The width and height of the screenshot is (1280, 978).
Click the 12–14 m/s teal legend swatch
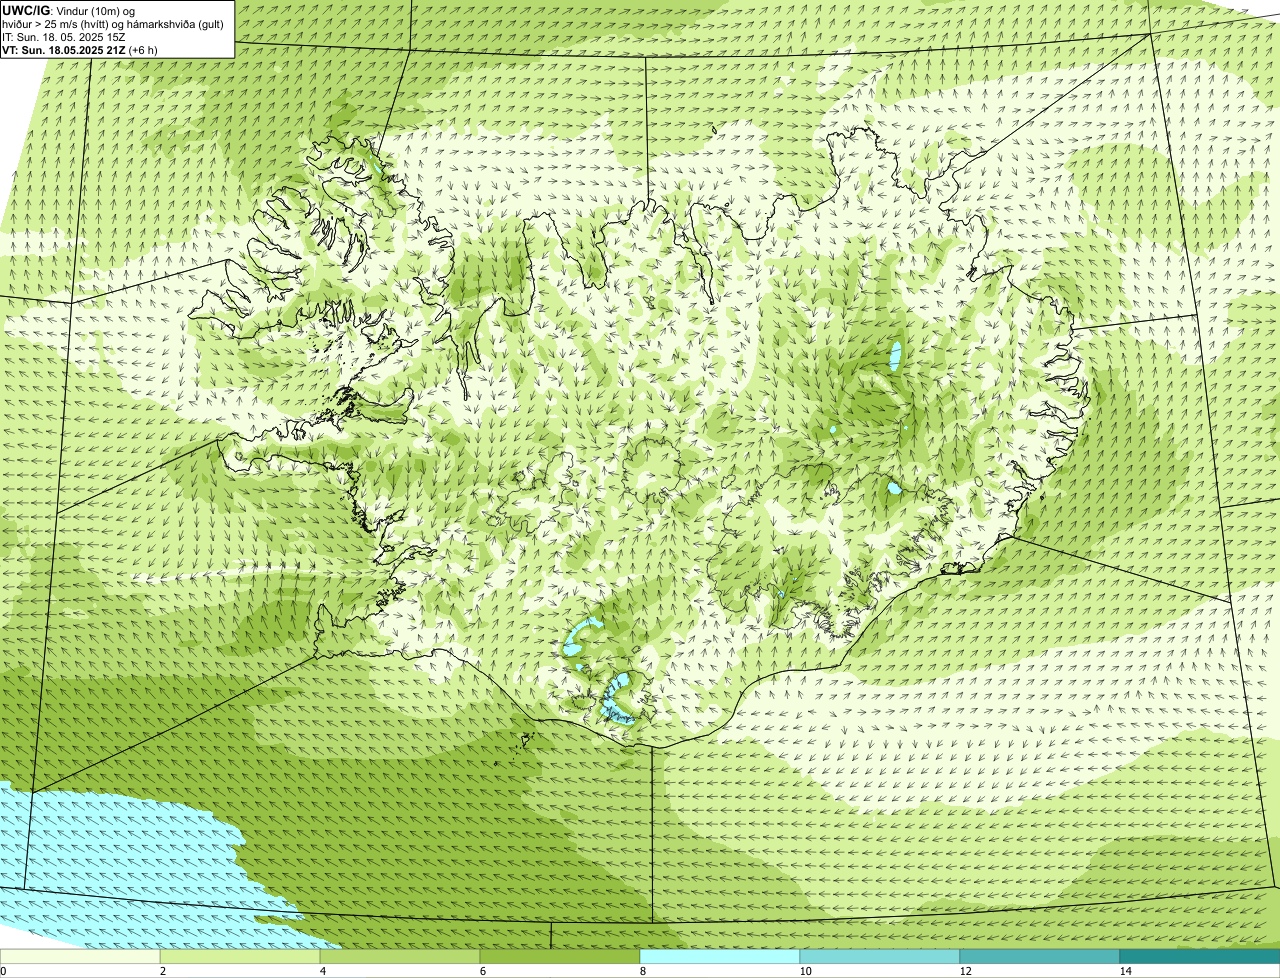coord(1040,956)
